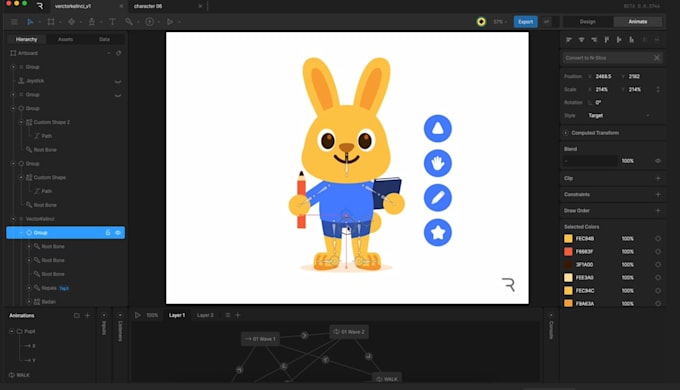Align selection to horizontal center
This screenshot has width=680, height=390.
(581, 39)
